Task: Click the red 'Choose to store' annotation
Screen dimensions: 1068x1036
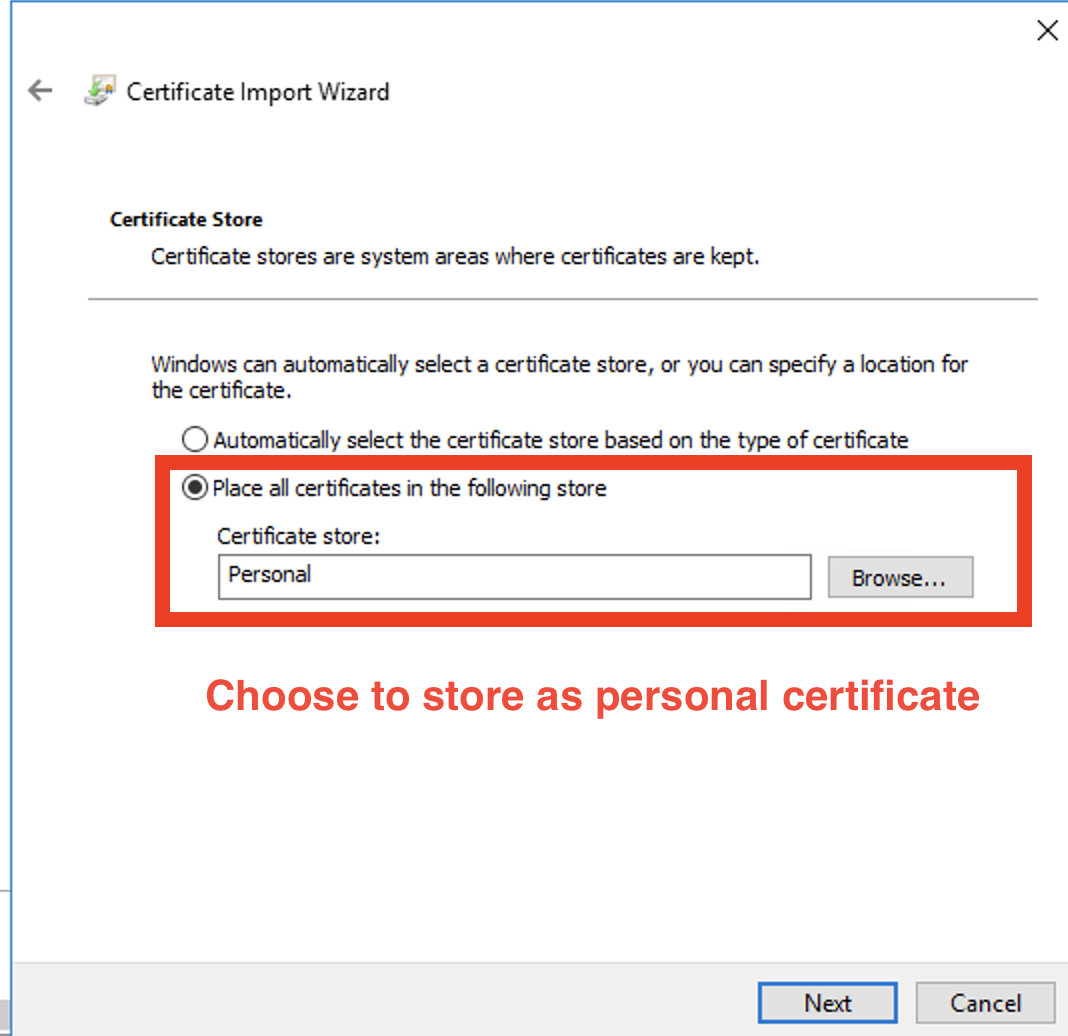Action: tap(592, 696)
